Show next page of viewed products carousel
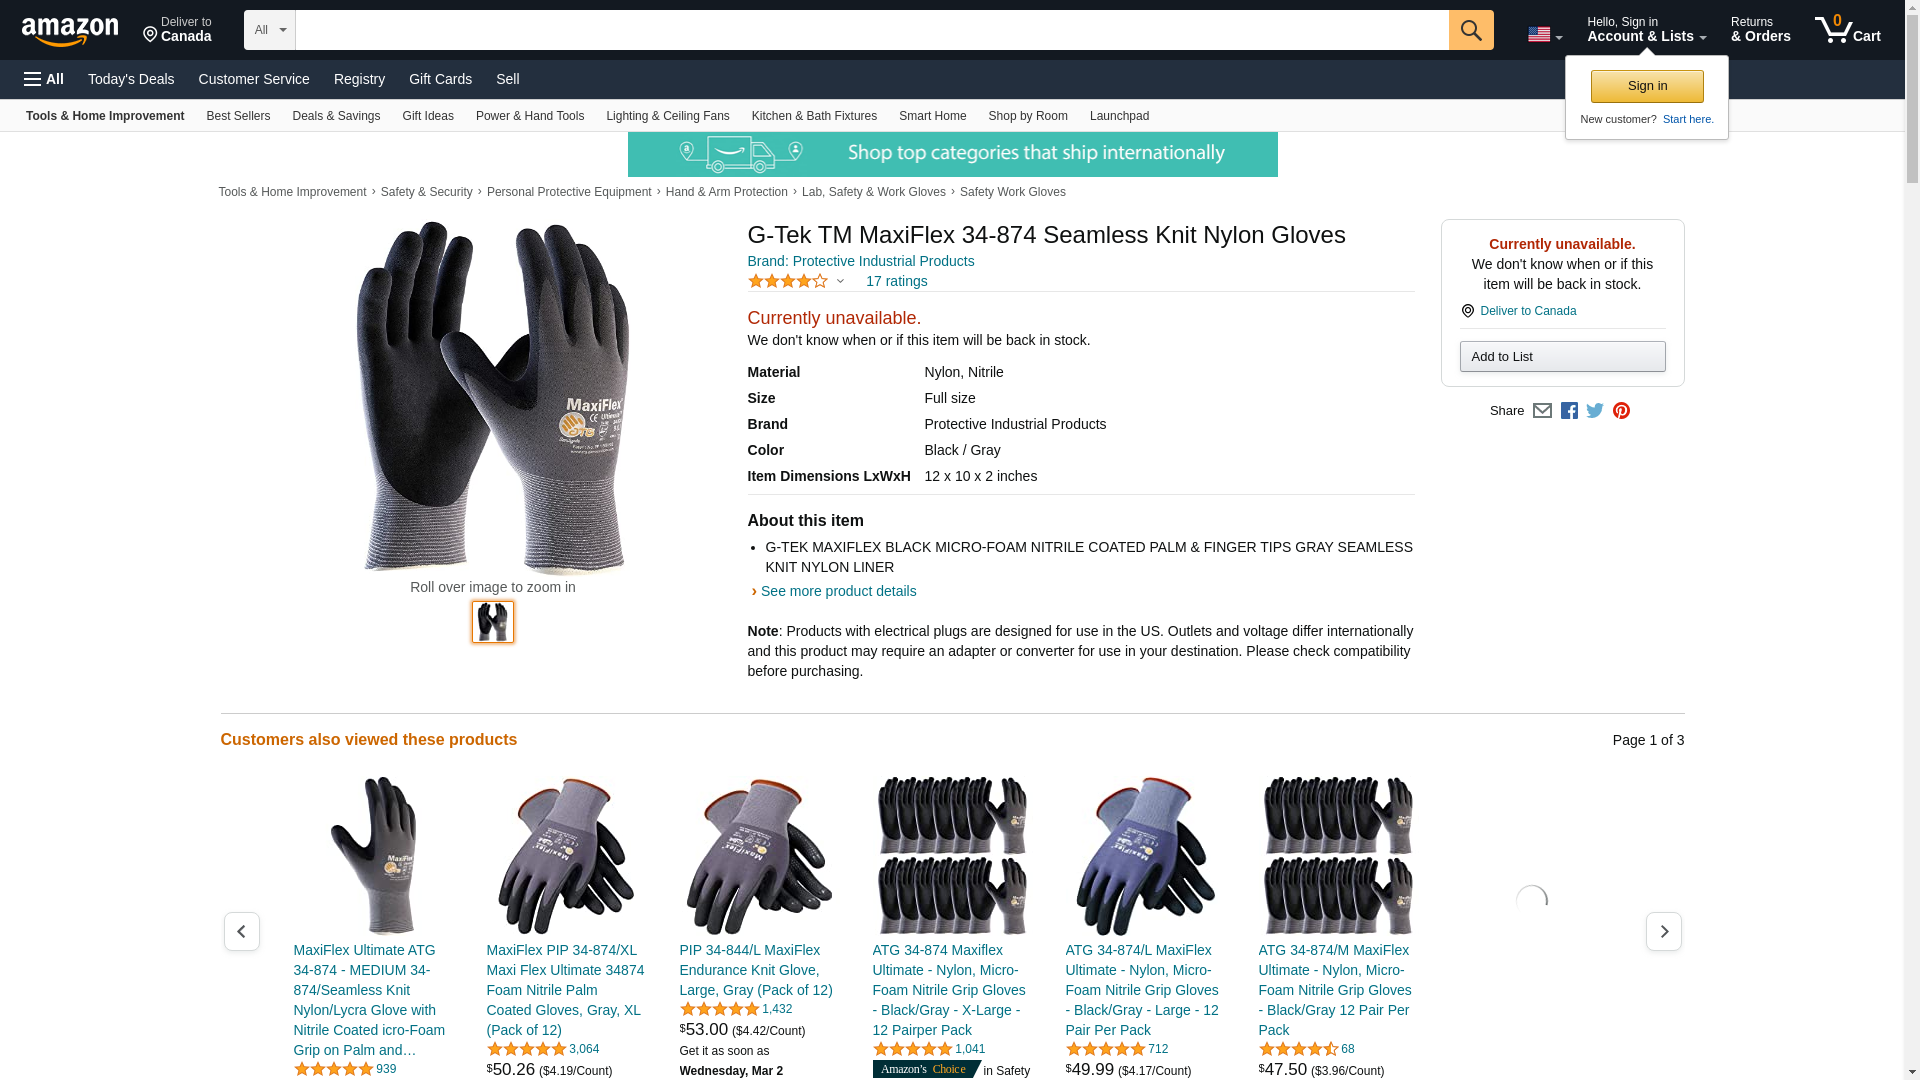The width and height of the screenshot is (1920, 1080). coord(1663,931)
